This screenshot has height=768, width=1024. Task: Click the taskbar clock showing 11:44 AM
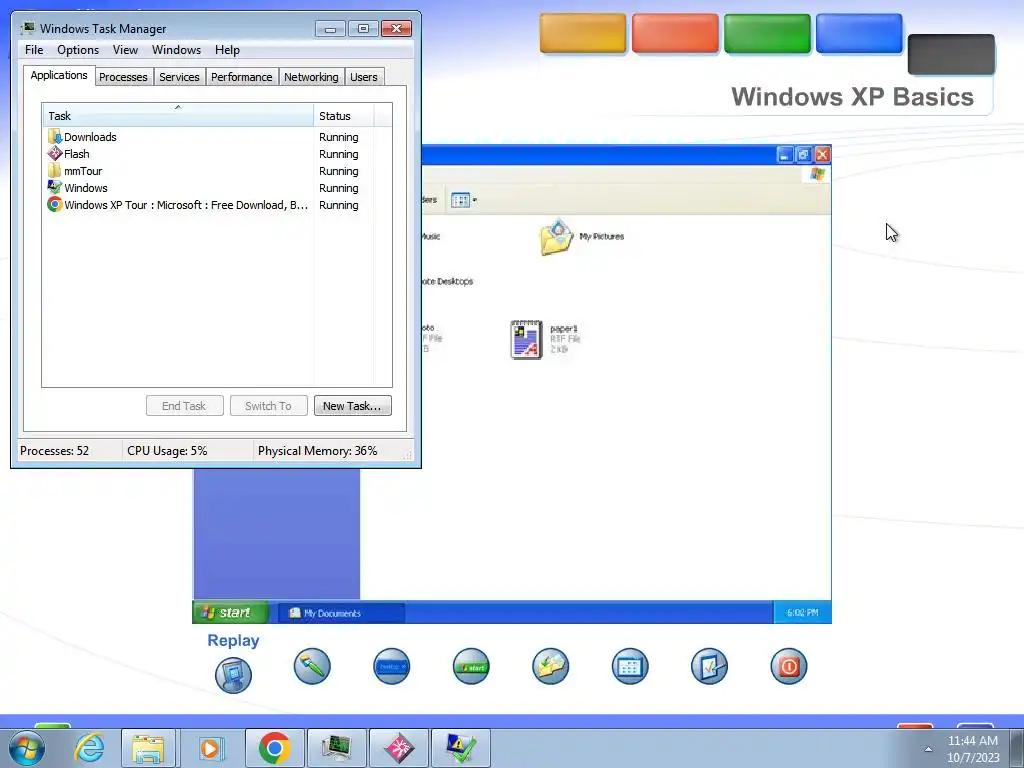(973, 749)
